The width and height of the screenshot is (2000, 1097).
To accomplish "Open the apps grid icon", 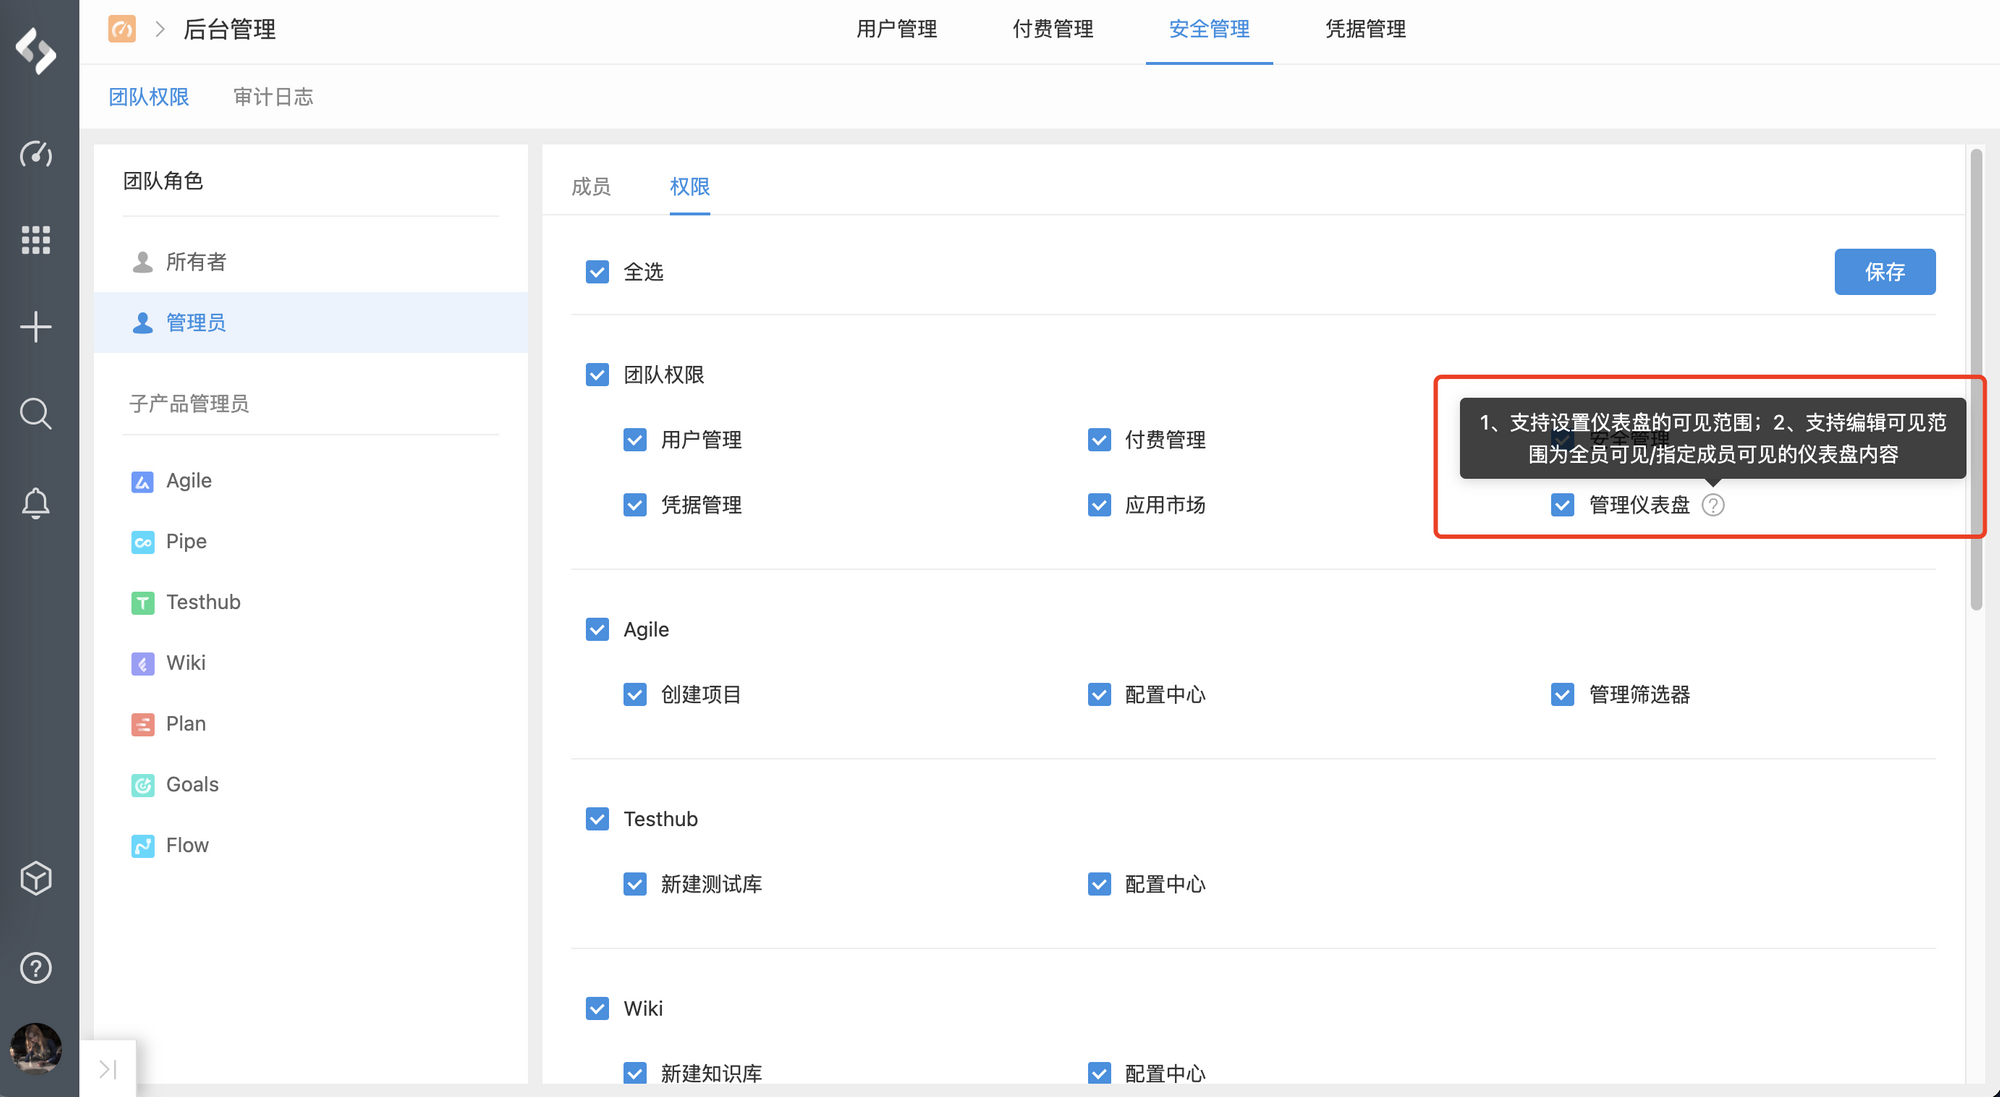I will pos(36,239).
